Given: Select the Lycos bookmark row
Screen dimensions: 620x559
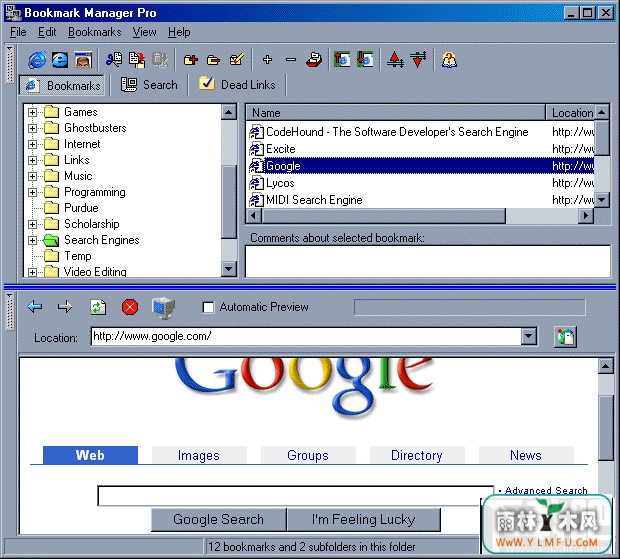Looking at the screenshot, I should click(x=421, y=183).
